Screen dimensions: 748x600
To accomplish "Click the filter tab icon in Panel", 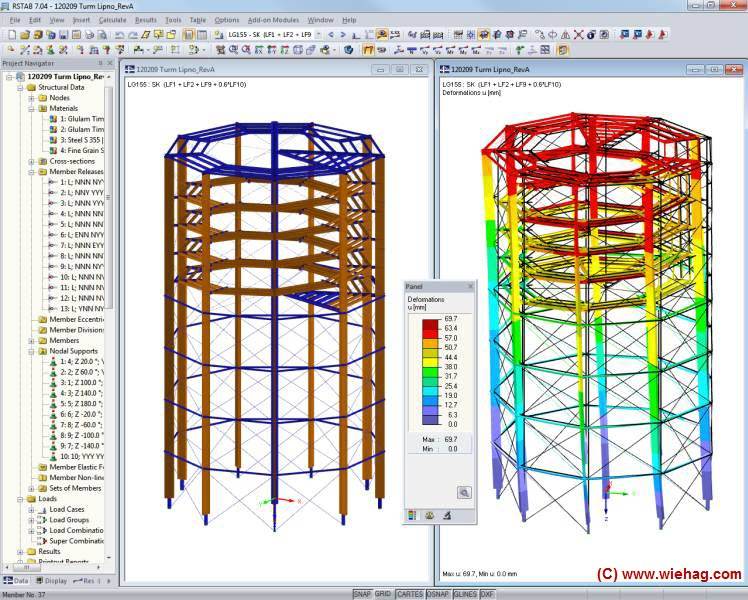I will pos(447,515).
